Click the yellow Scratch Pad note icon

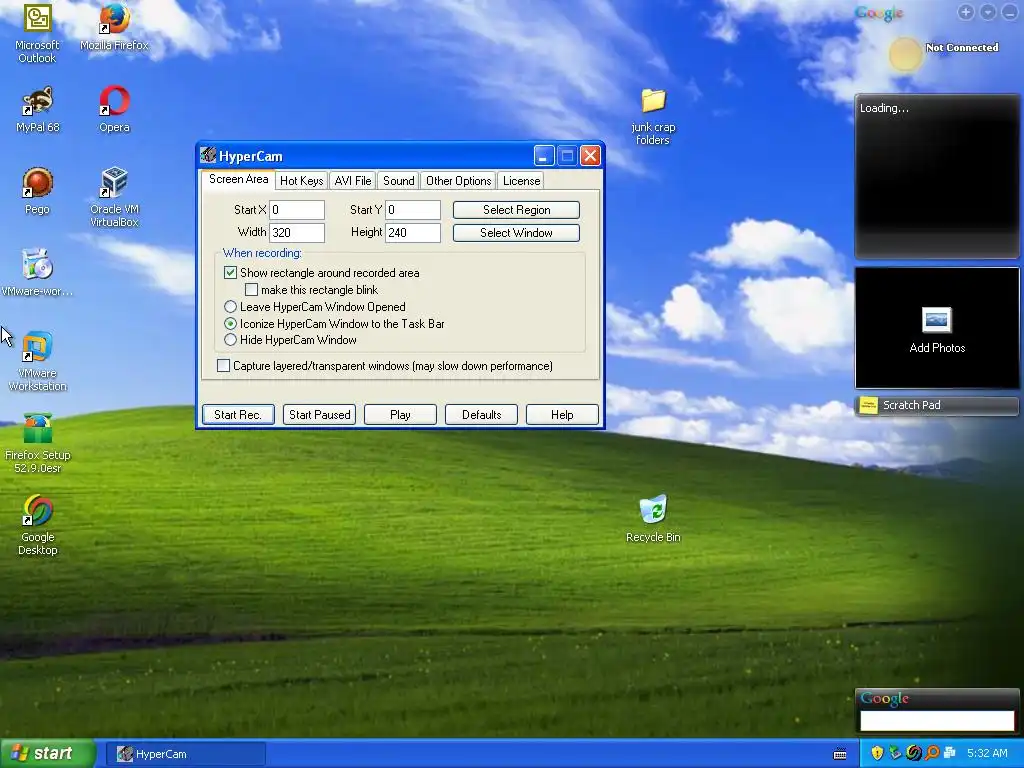tap(869, 405)
